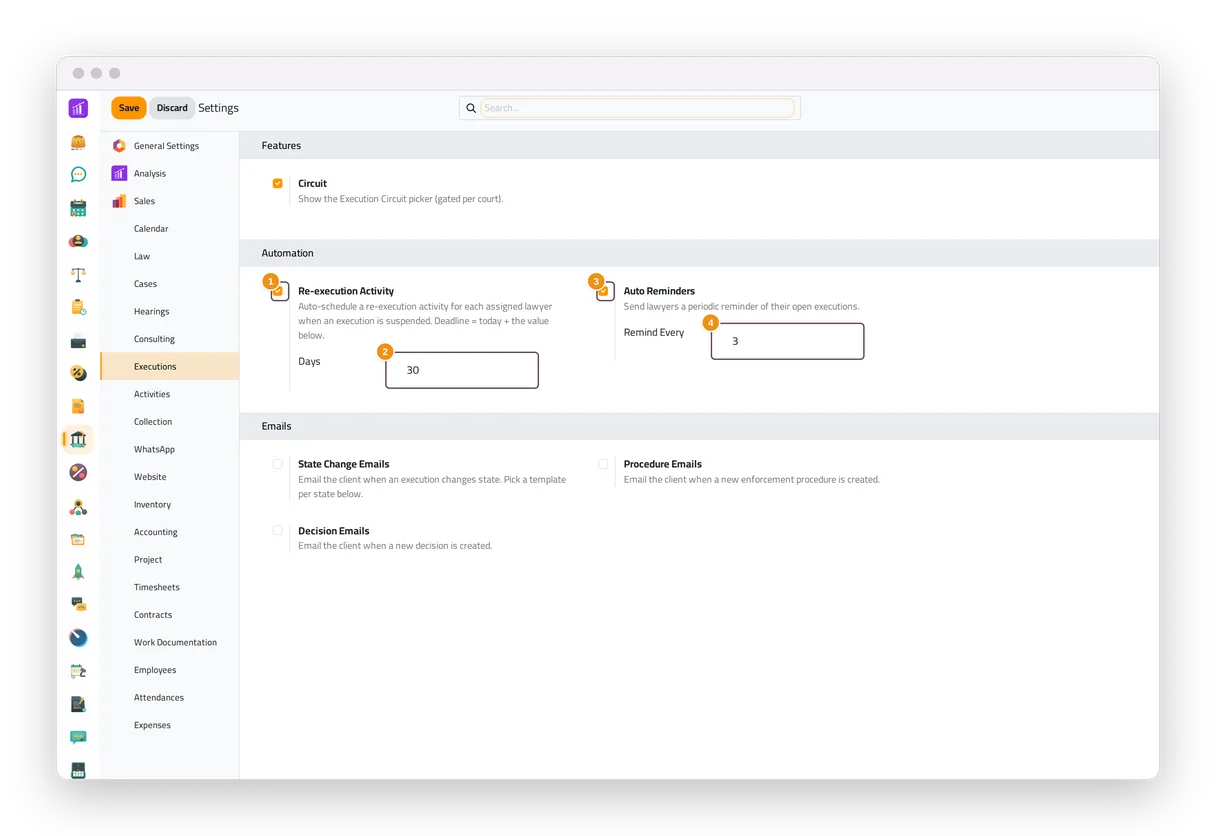Uncheck the Circuit feature checkbox
The width and height of the screenshot is (1216, 836).
[x=278, y=184]
